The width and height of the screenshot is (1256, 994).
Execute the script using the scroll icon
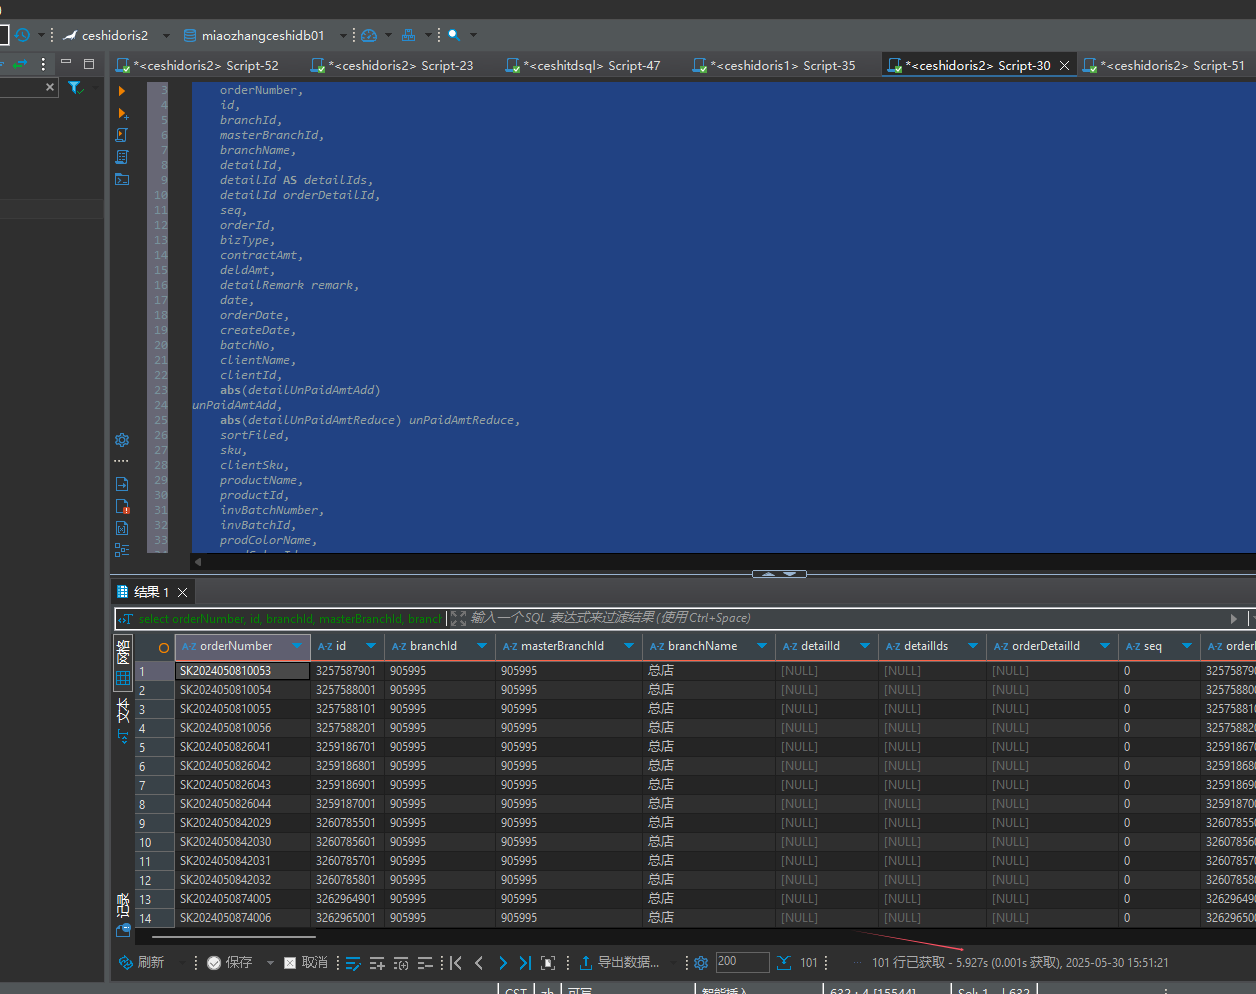[122, 135]
